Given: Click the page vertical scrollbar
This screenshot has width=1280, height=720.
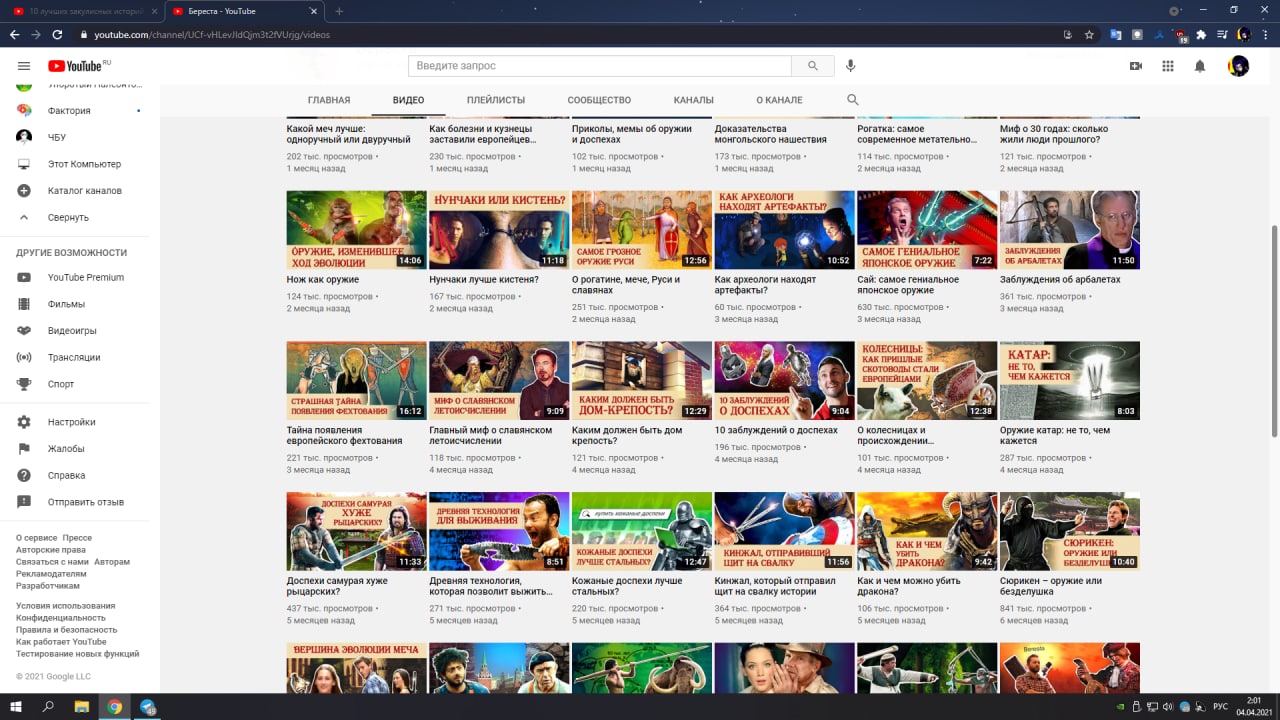Looking at the screenshot, I should pos(1274,330).
